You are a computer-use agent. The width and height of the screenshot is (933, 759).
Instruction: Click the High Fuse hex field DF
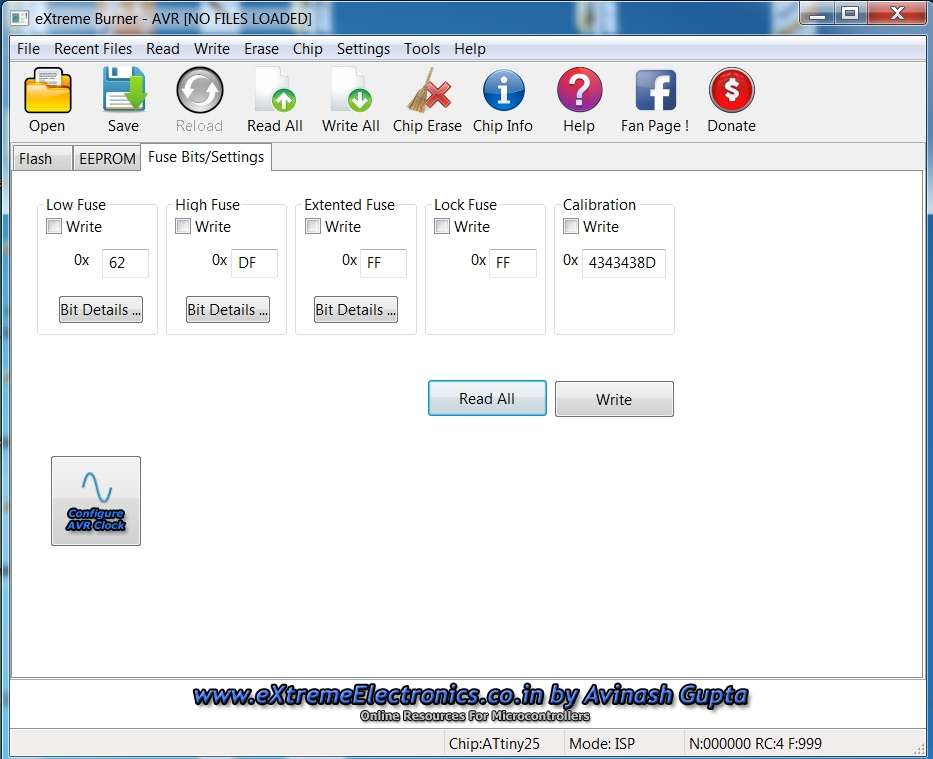[254, 263]
